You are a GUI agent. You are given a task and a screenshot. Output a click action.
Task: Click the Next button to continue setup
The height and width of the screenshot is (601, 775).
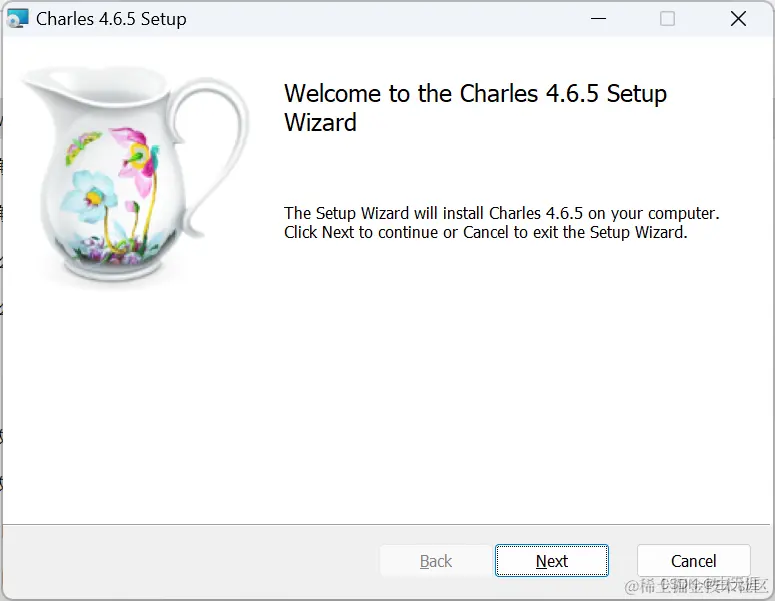click(x=552, y=560)
